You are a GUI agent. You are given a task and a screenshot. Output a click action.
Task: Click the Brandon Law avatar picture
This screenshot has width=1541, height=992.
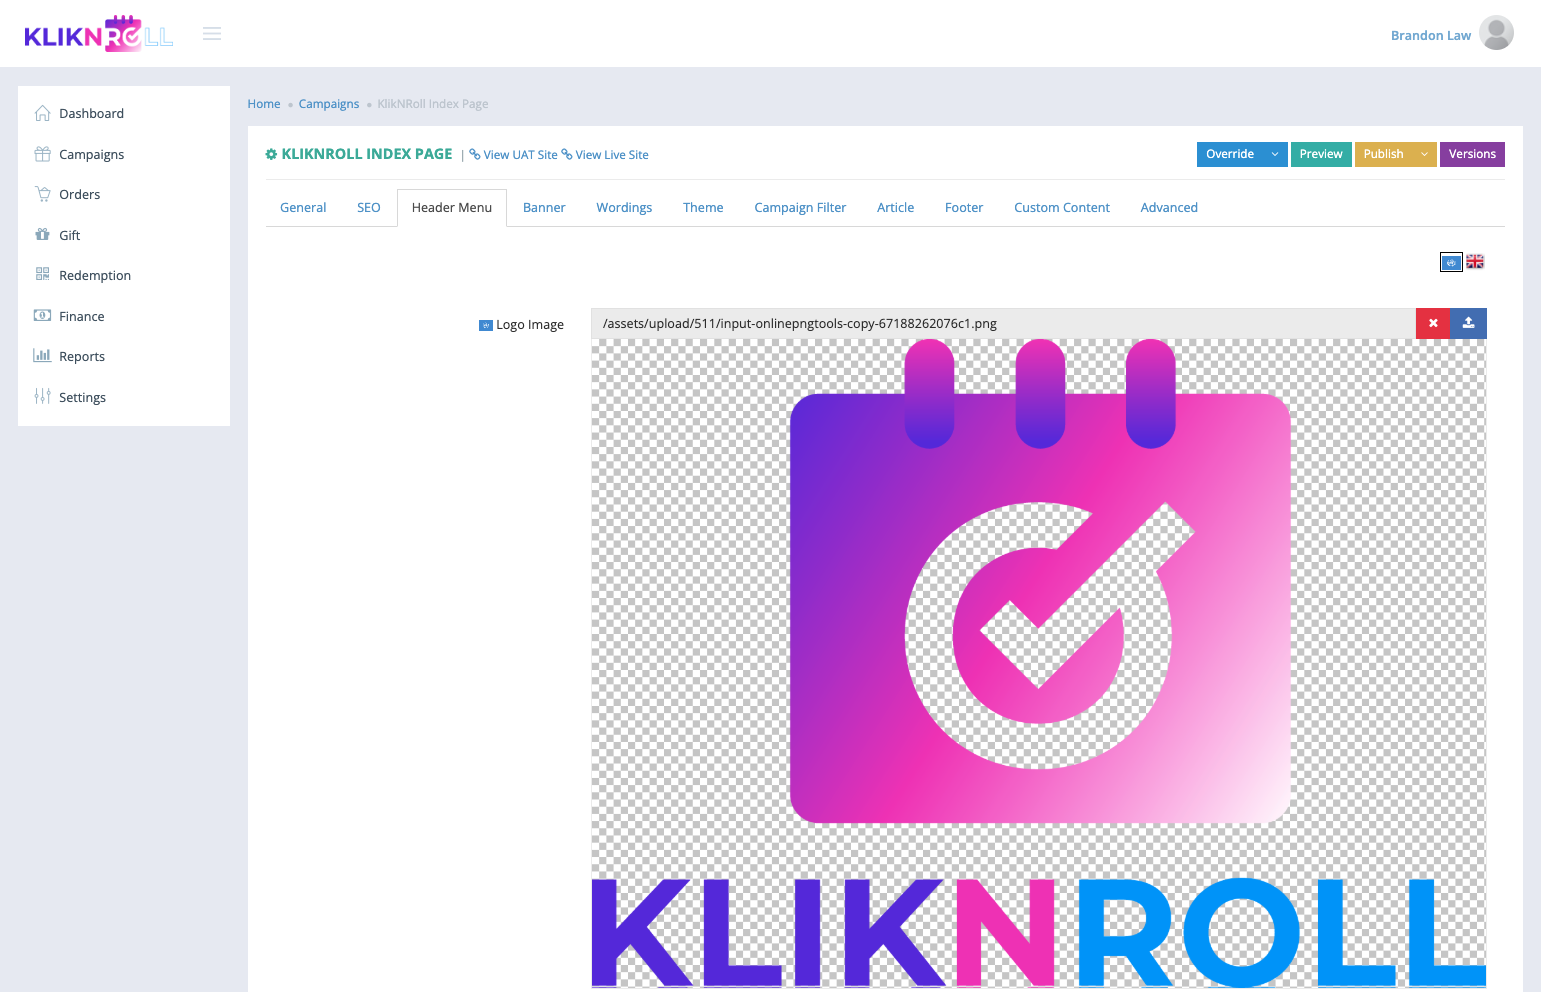tap(1496, 33)
